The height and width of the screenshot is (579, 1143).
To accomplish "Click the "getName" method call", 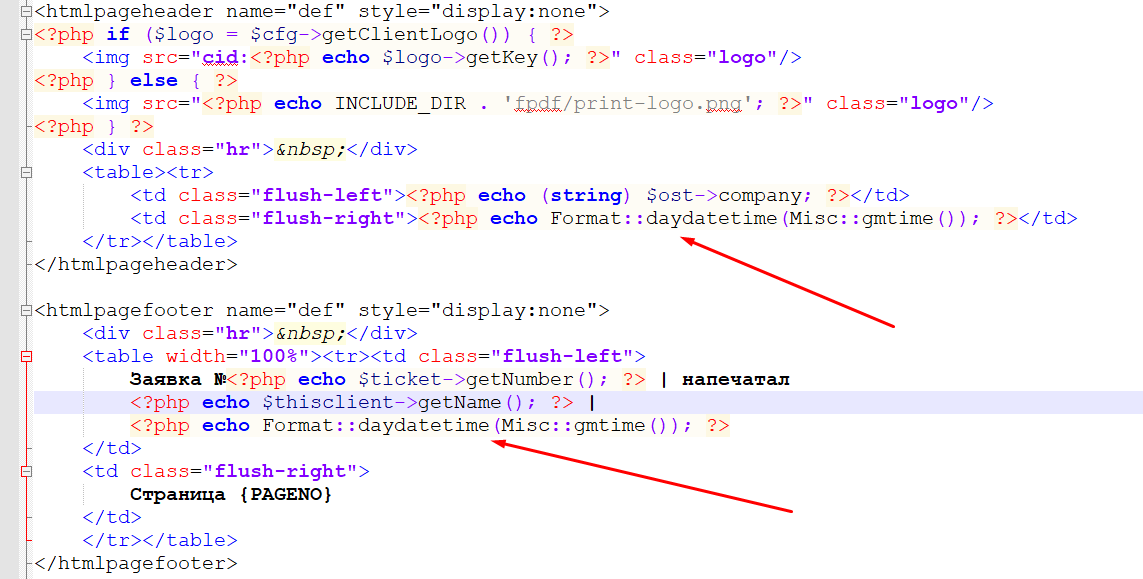I will pyautogui.click(x=460, y=403).
